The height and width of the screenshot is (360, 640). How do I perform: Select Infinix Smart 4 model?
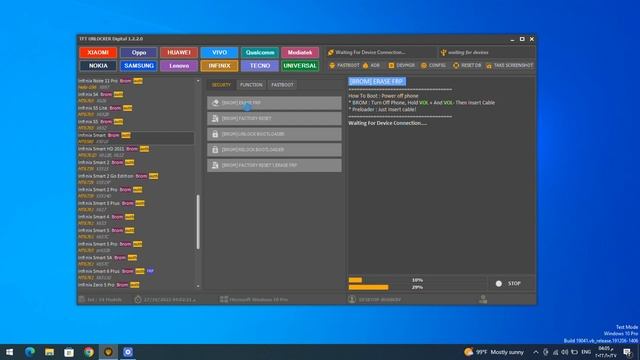pos(136,220)
